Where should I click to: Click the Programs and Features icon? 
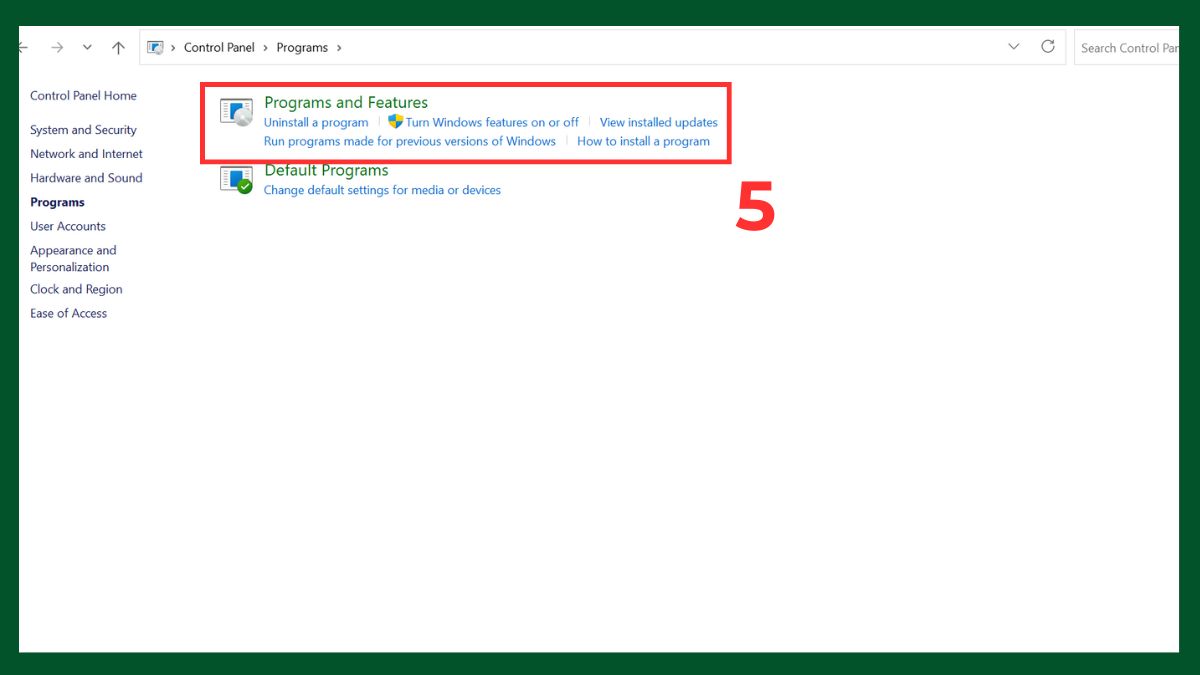(237, 113)
